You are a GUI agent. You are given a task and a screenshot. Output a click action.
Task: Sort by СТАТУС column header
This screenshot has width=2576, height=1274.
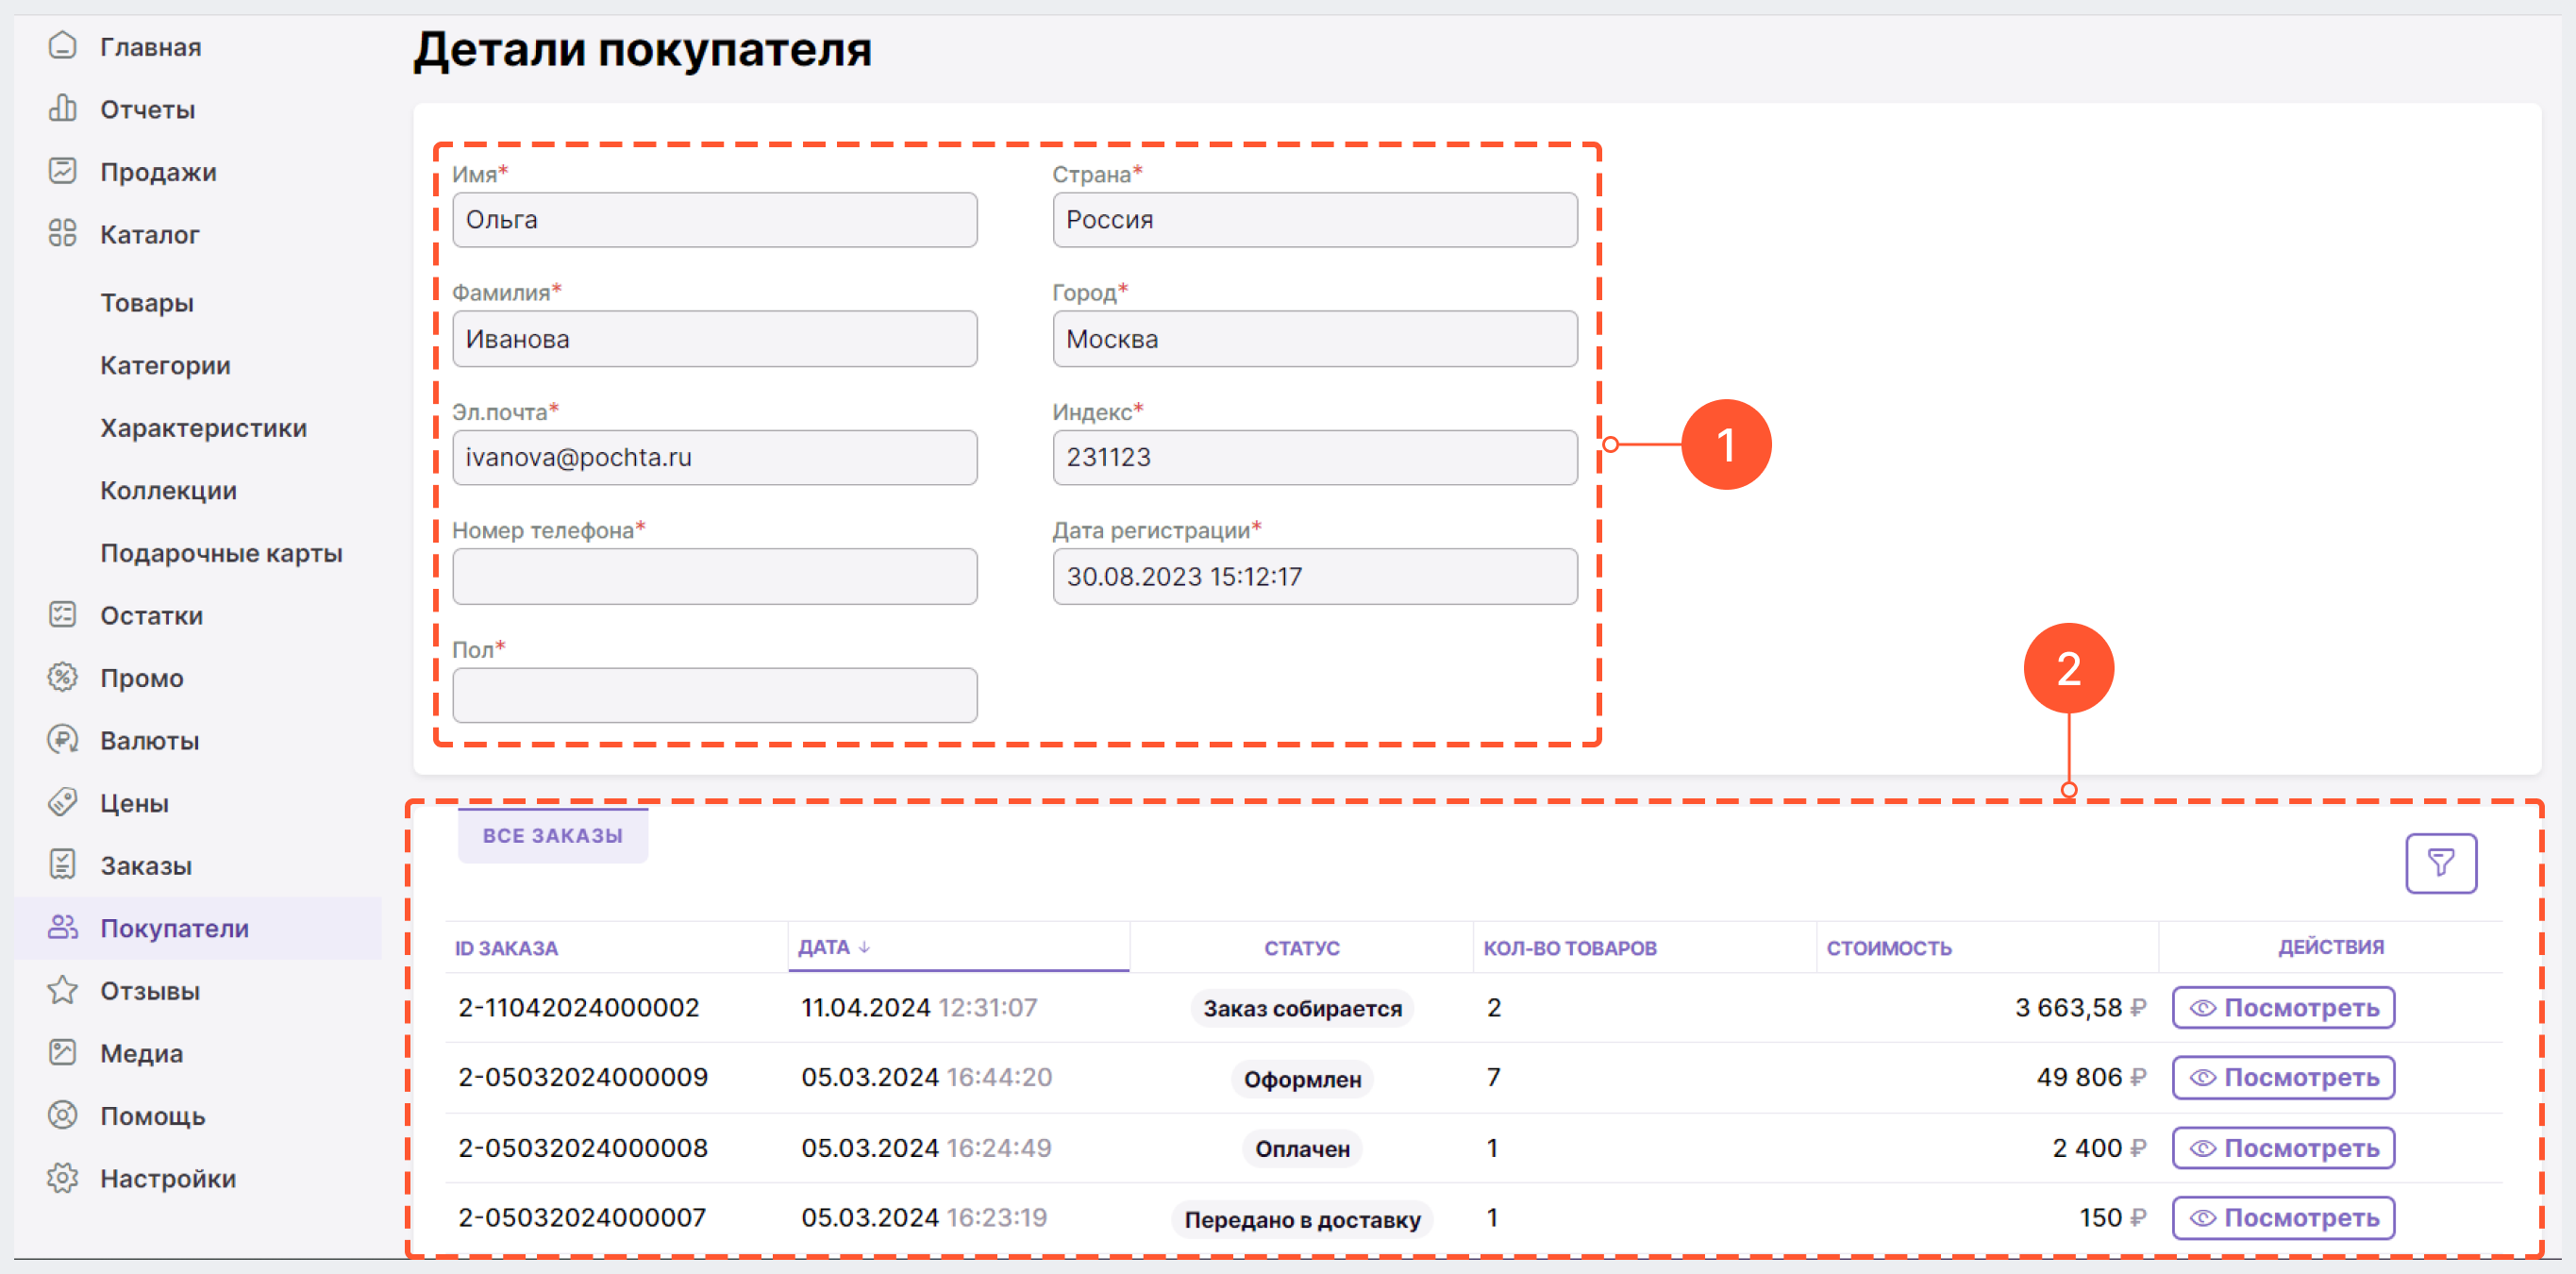pyautogui.click(x=1301, y=948)
